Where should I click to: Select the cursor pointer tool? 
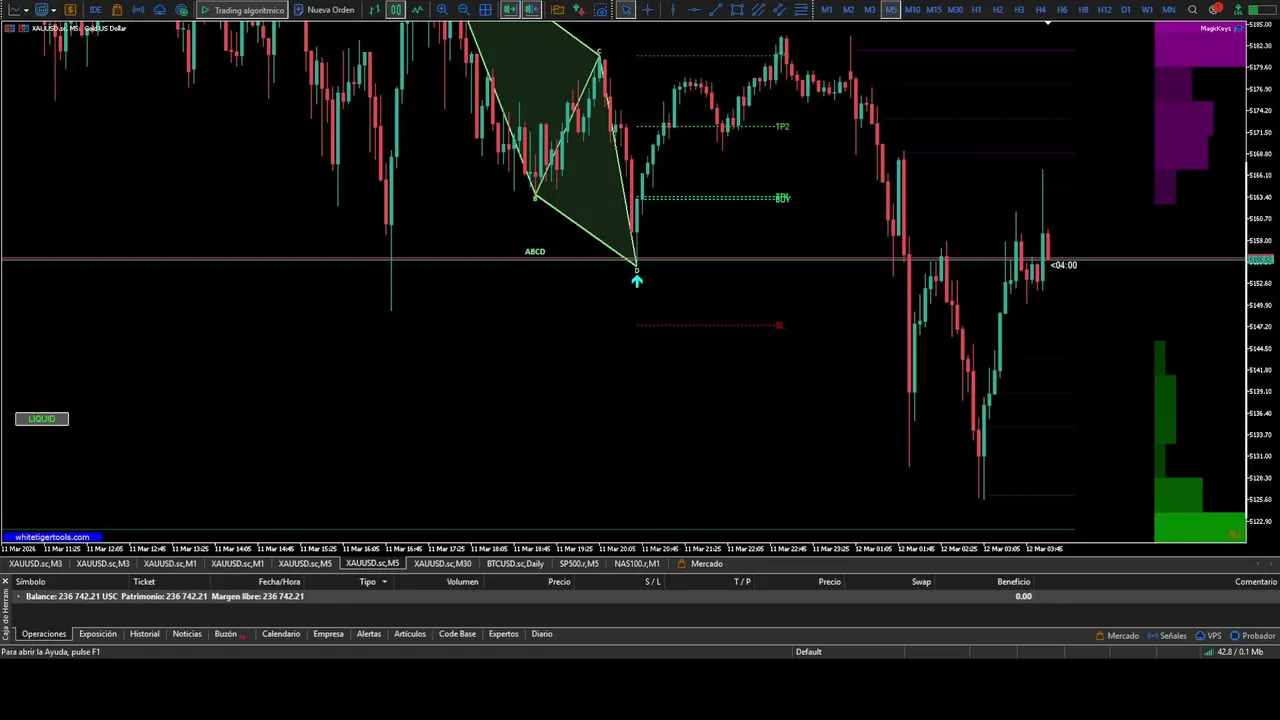click(626, 10)
